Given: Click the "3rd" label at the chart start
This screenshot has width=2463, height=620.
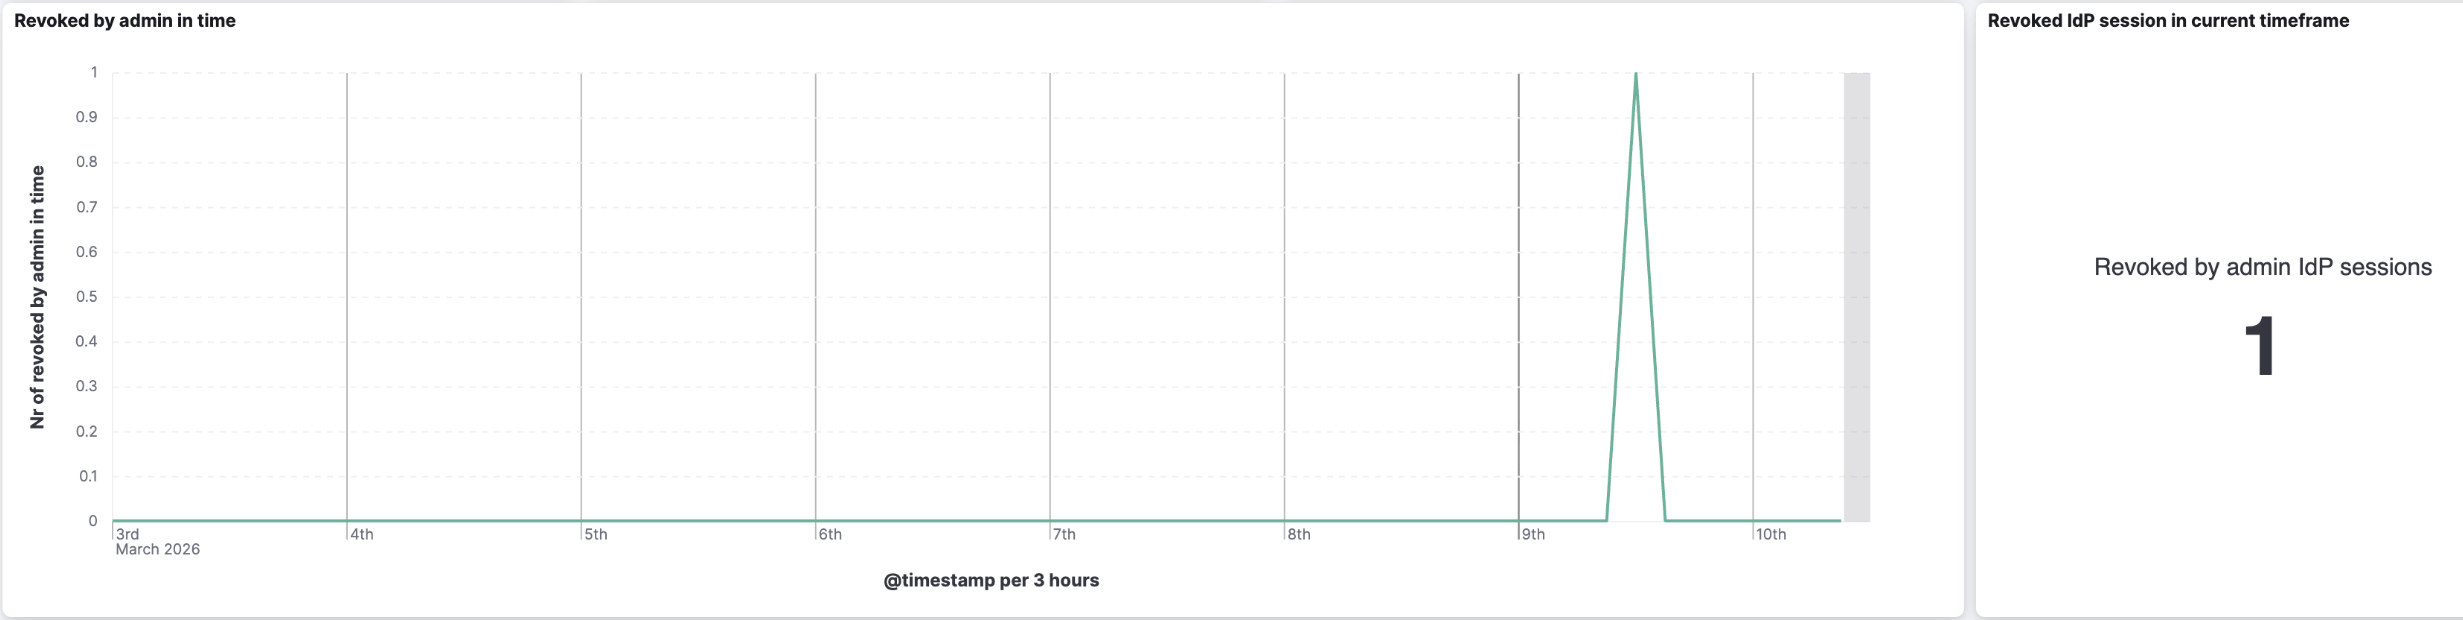Looking at the screenshot, I should click(128, 534).
